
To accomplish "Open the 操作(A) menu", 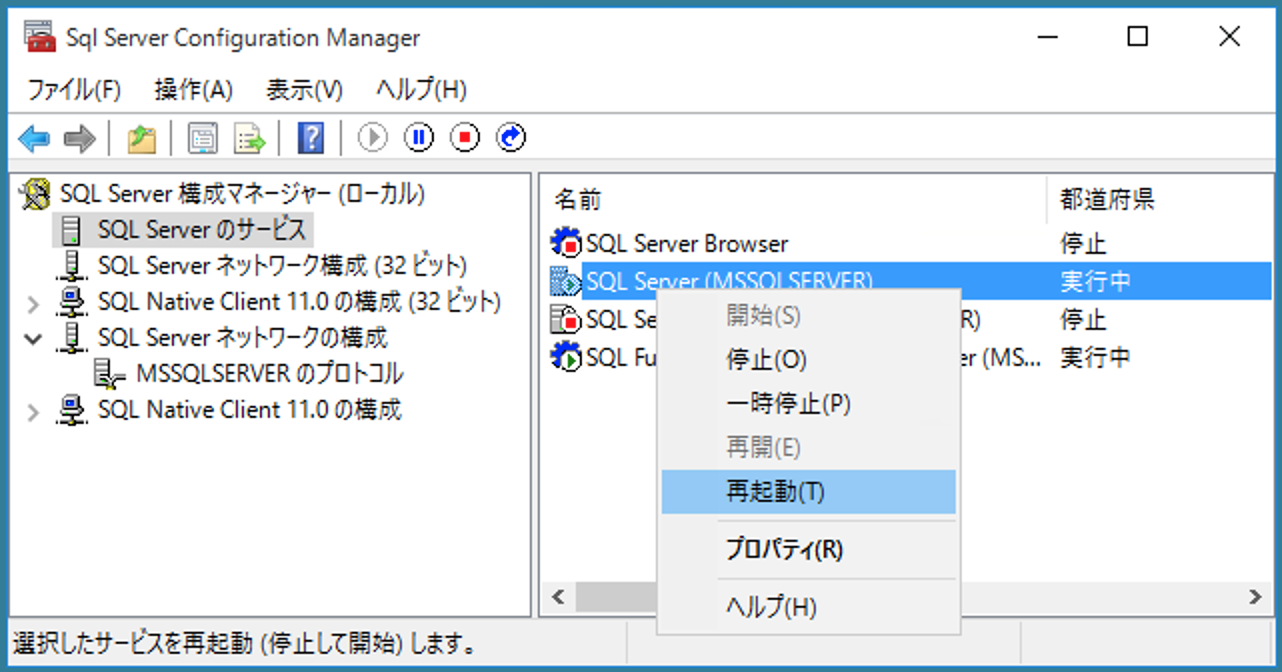I will point(194,90).
